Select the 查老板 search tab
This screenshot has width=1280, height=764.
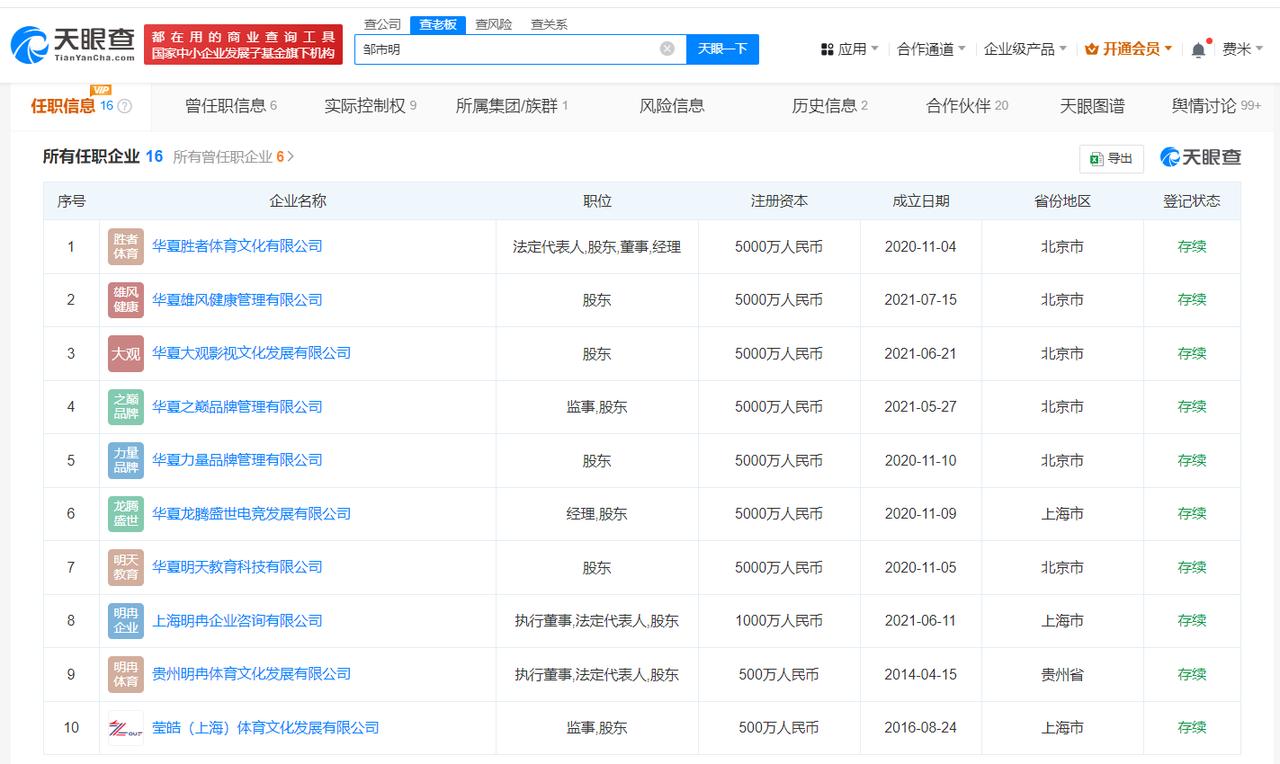tap(438, 25)
